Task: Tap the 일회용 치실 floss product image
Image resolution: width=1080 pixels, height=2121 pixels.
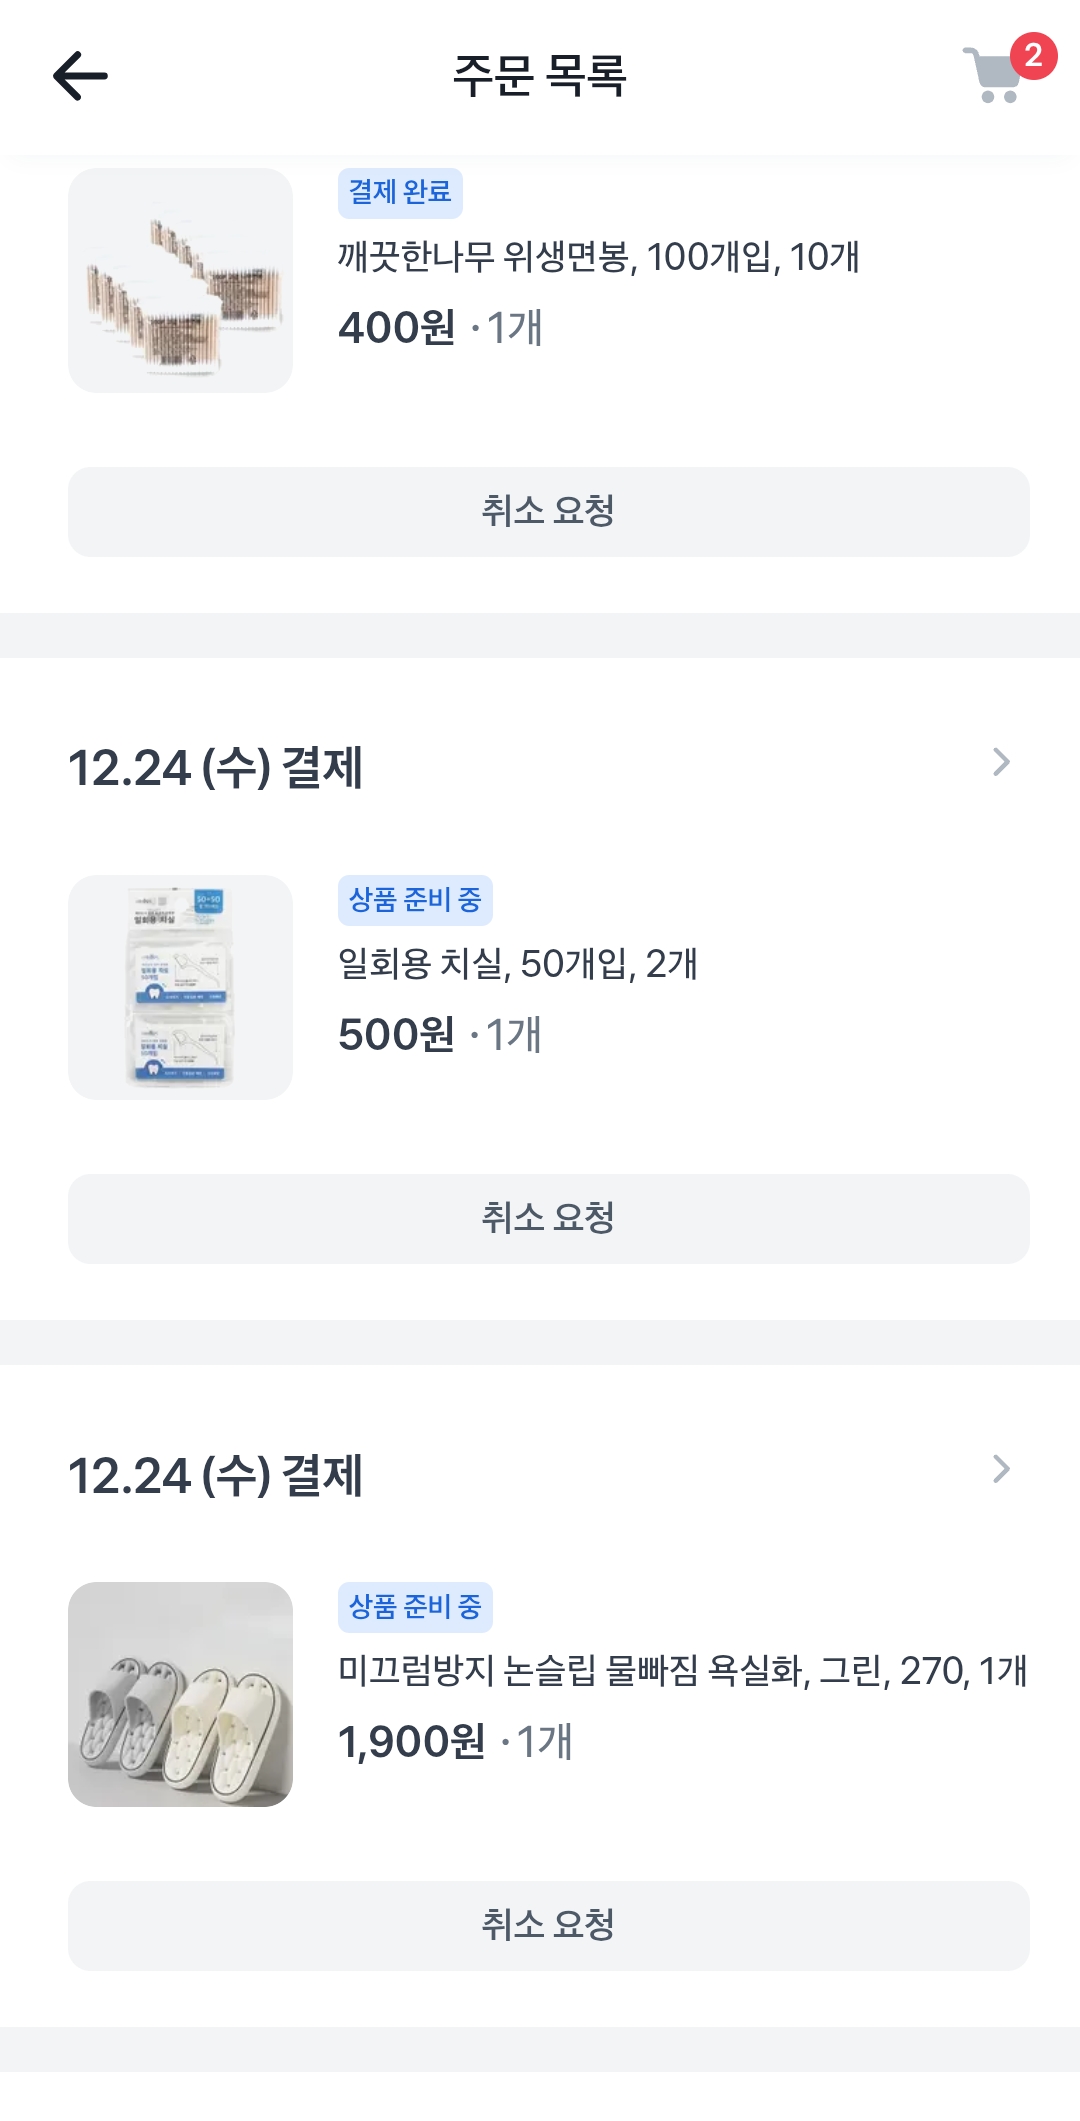Action: coord(180,987)
